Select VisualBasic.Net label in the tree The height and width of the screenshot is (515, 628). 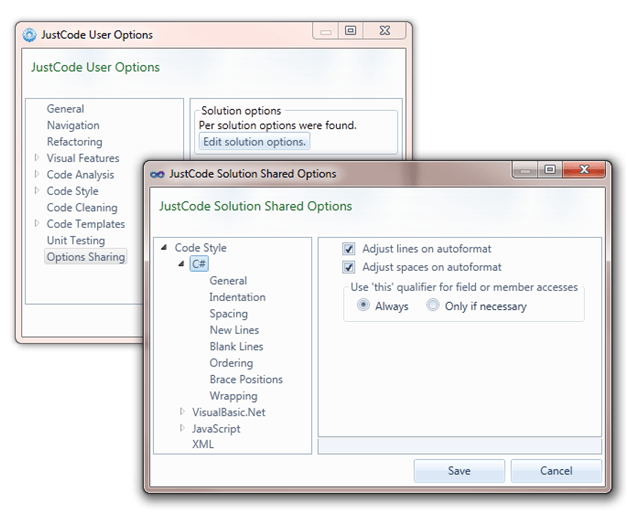click(228, 412)
